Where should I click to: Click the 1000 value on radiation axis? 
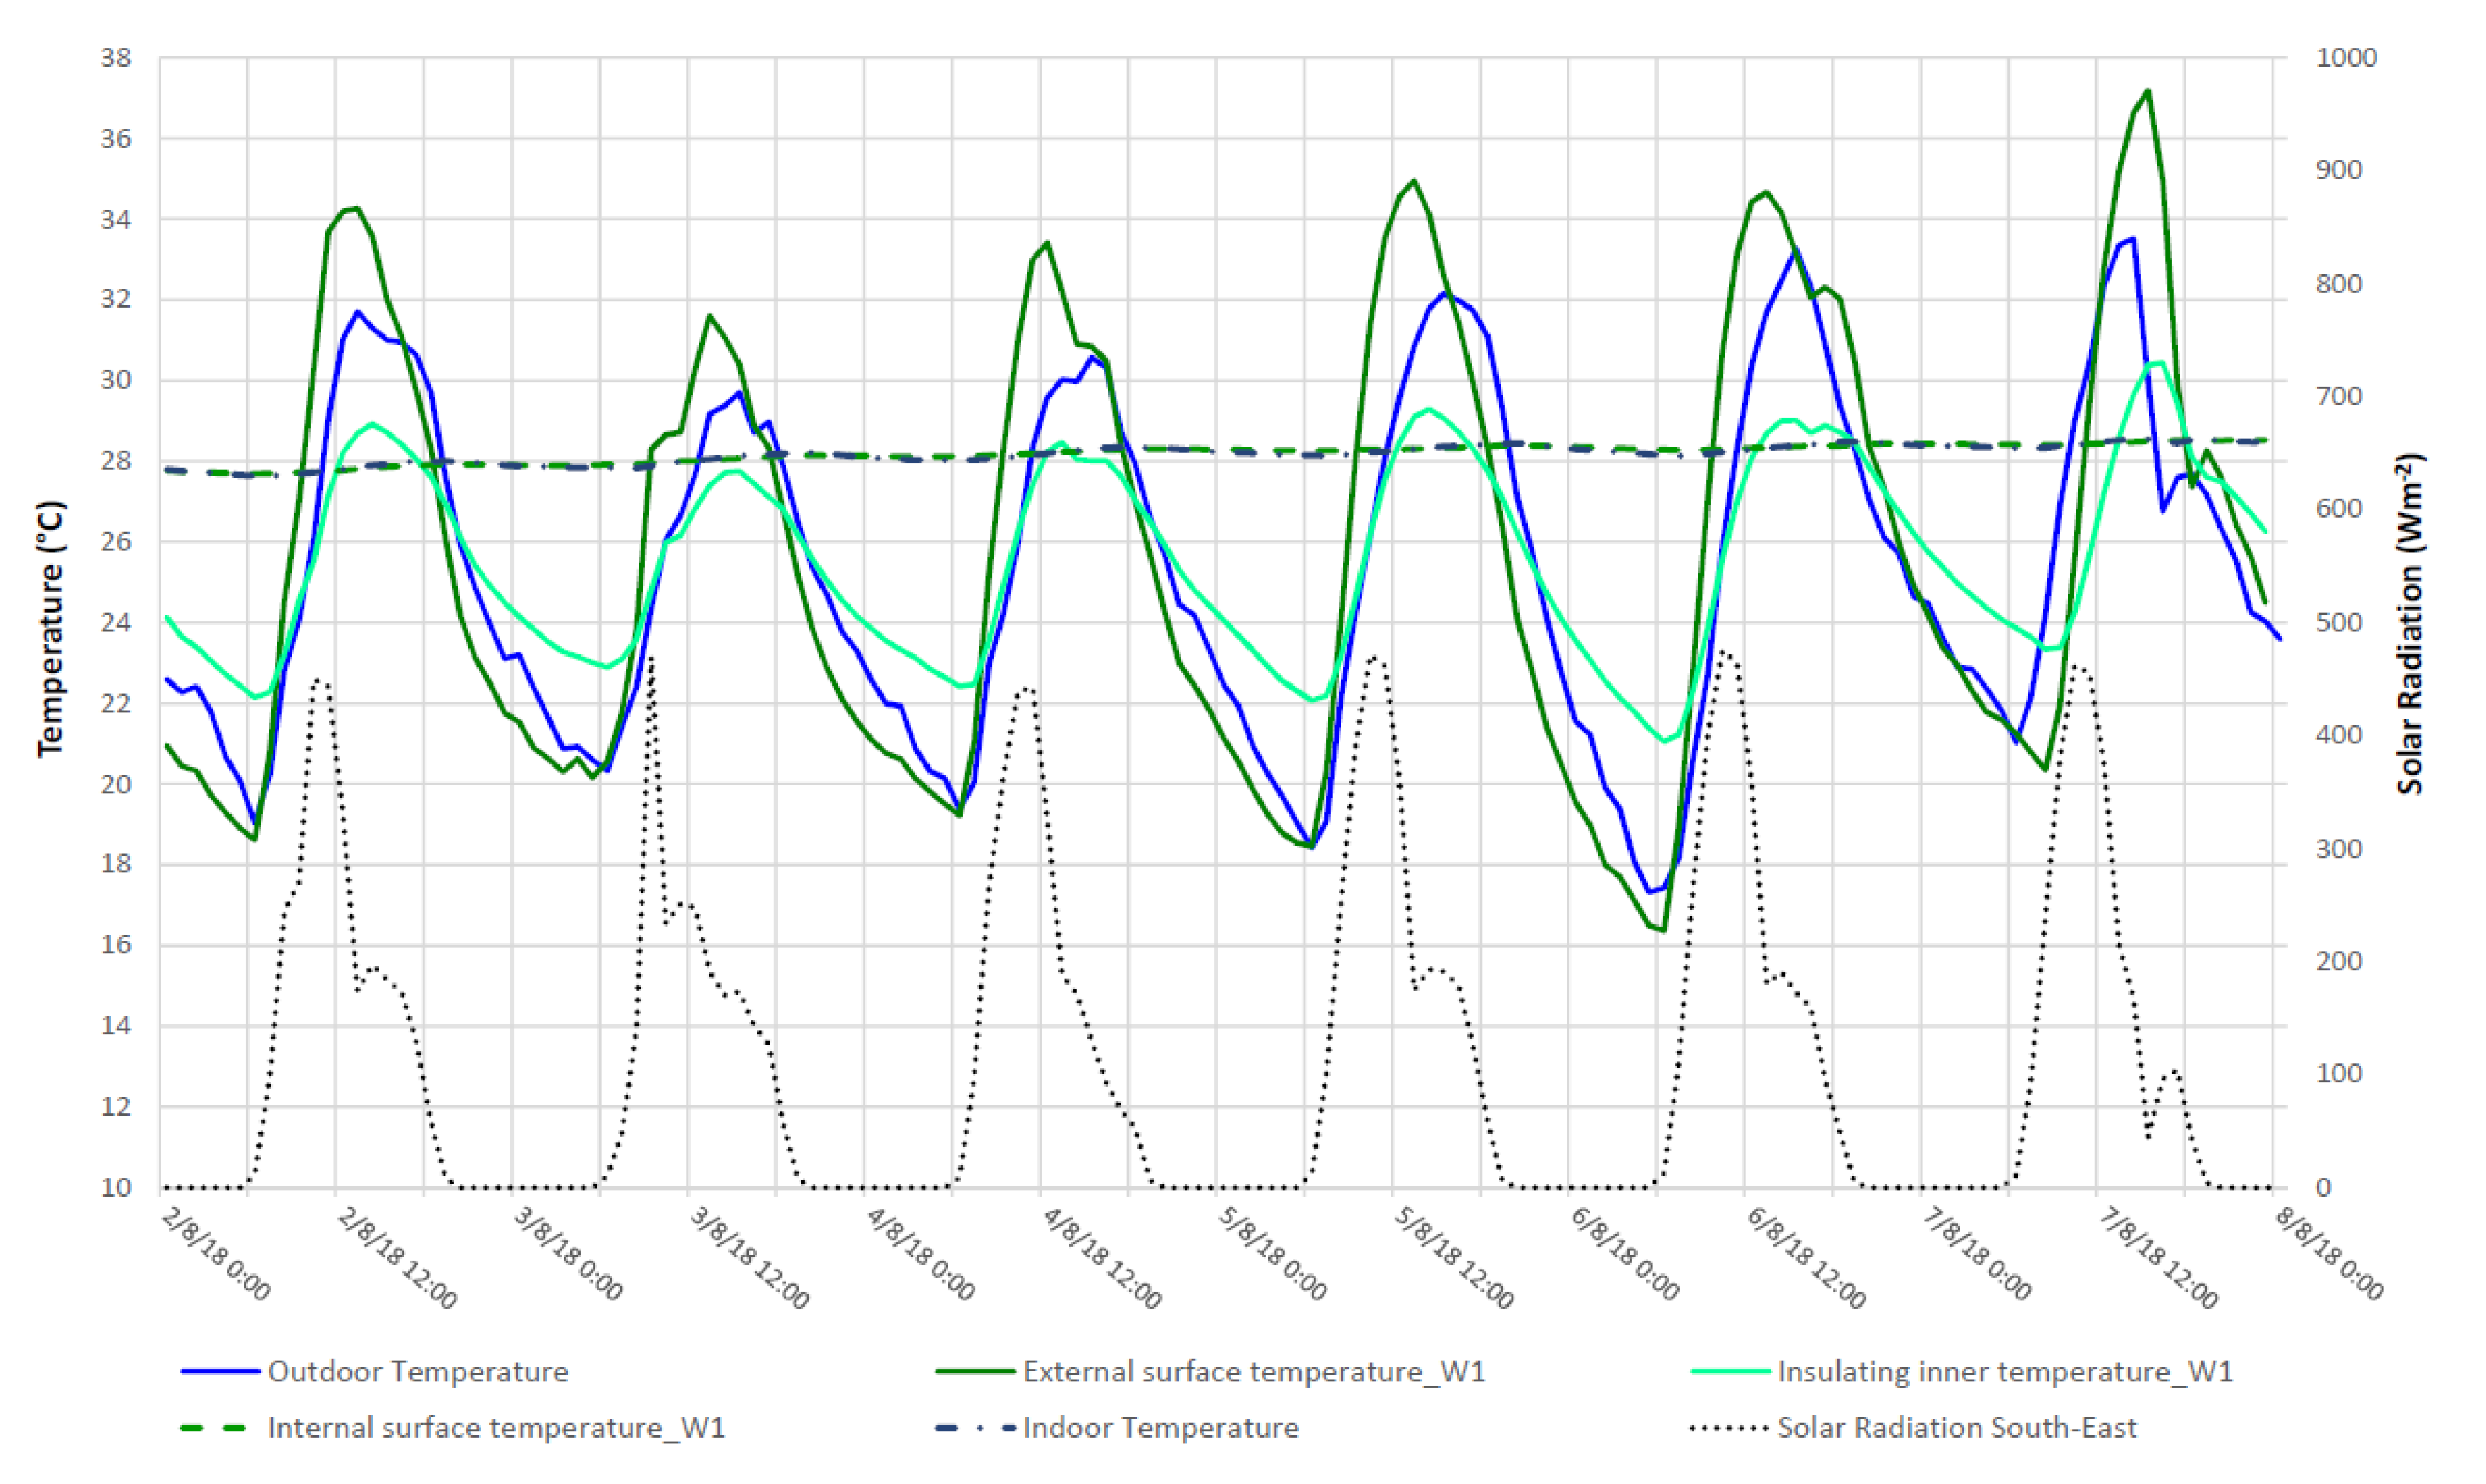click(2346, 58)
